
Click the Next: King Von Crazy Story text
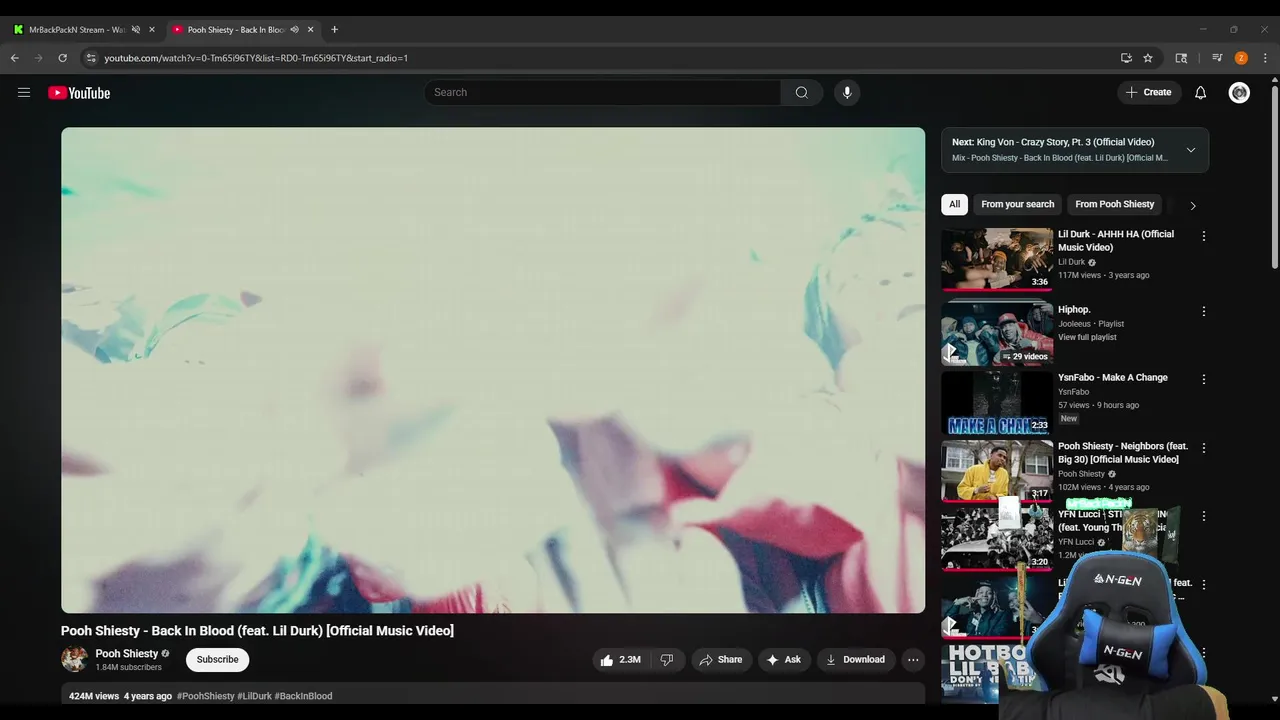1053,142
